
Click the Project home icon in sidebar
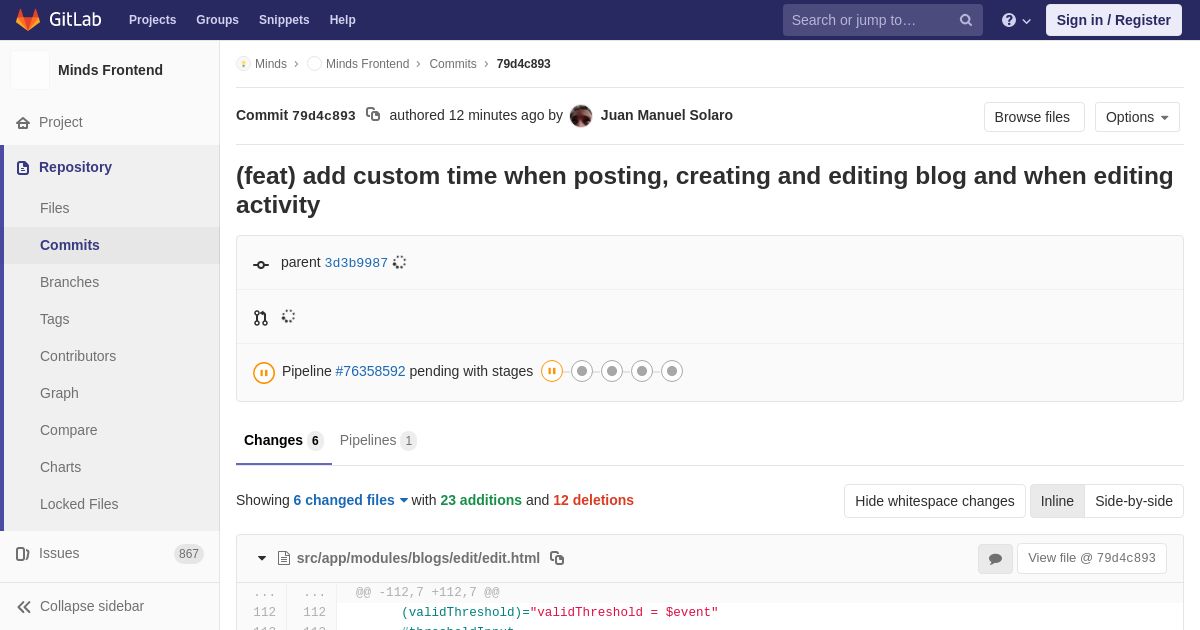point(23,123)
